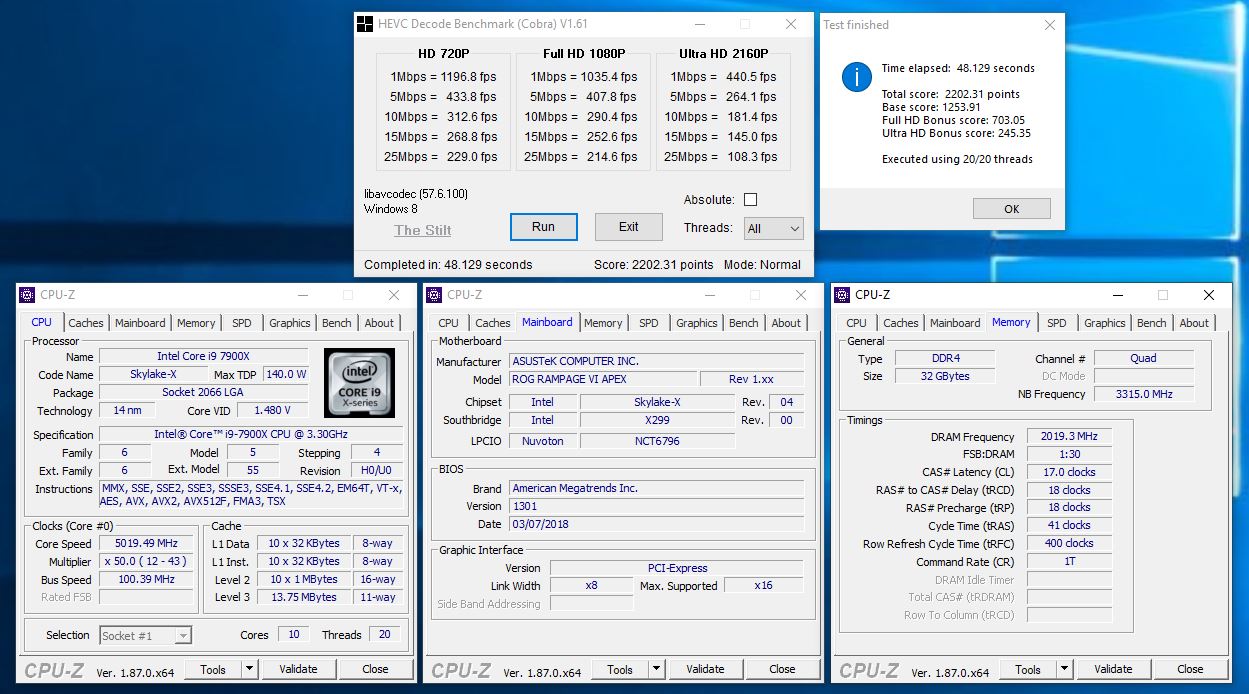Screen dimensions: 1249x694
Task: Select CPU tab in the Mainboard CPU-Z window
Action: click(449, 323)
